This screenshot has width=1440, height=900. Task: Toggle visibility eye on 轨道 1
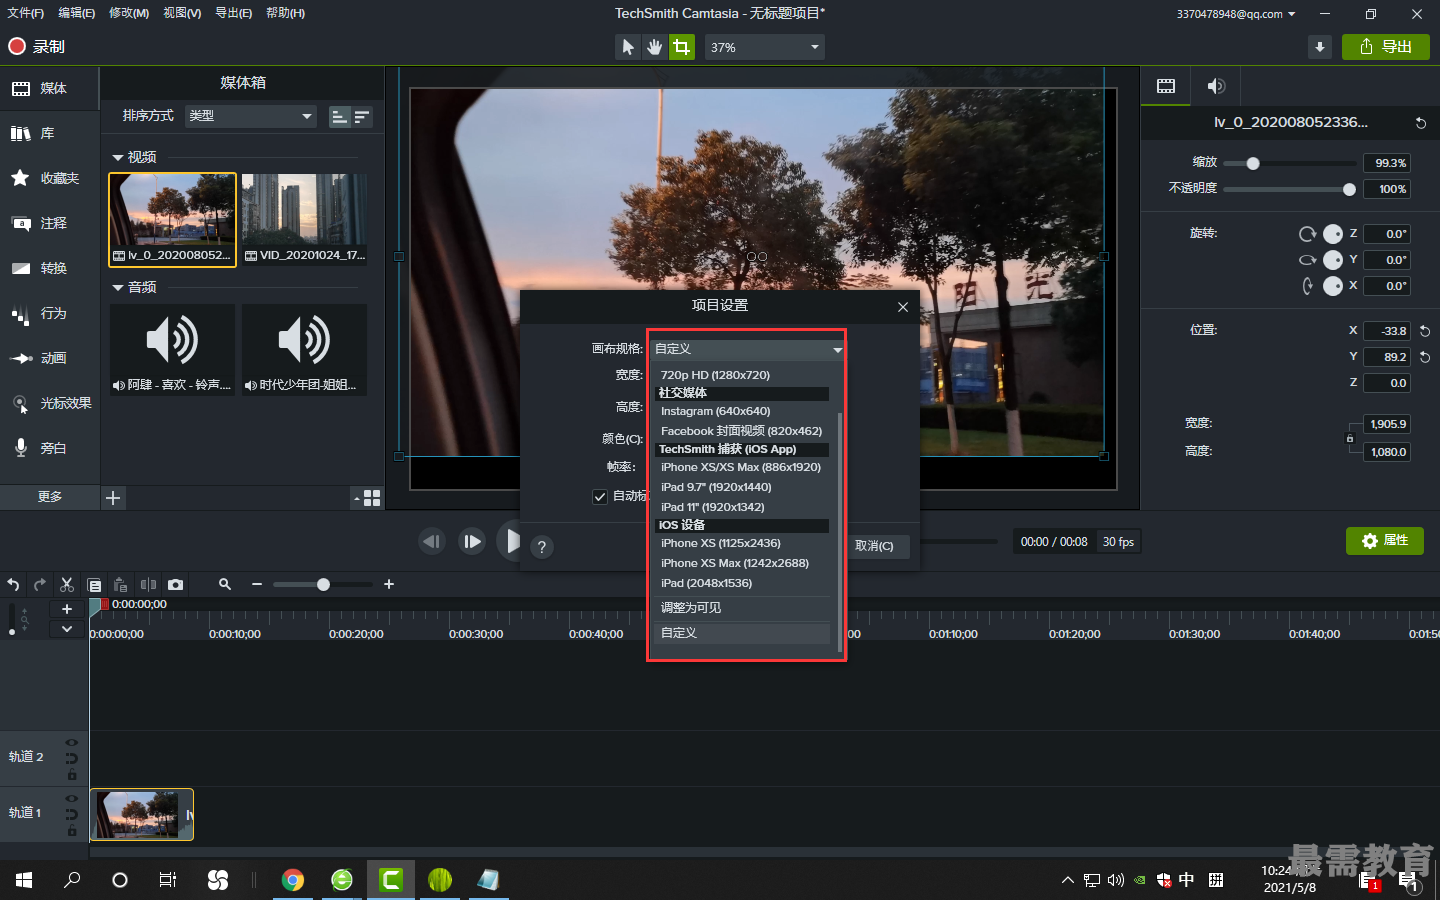71,798
